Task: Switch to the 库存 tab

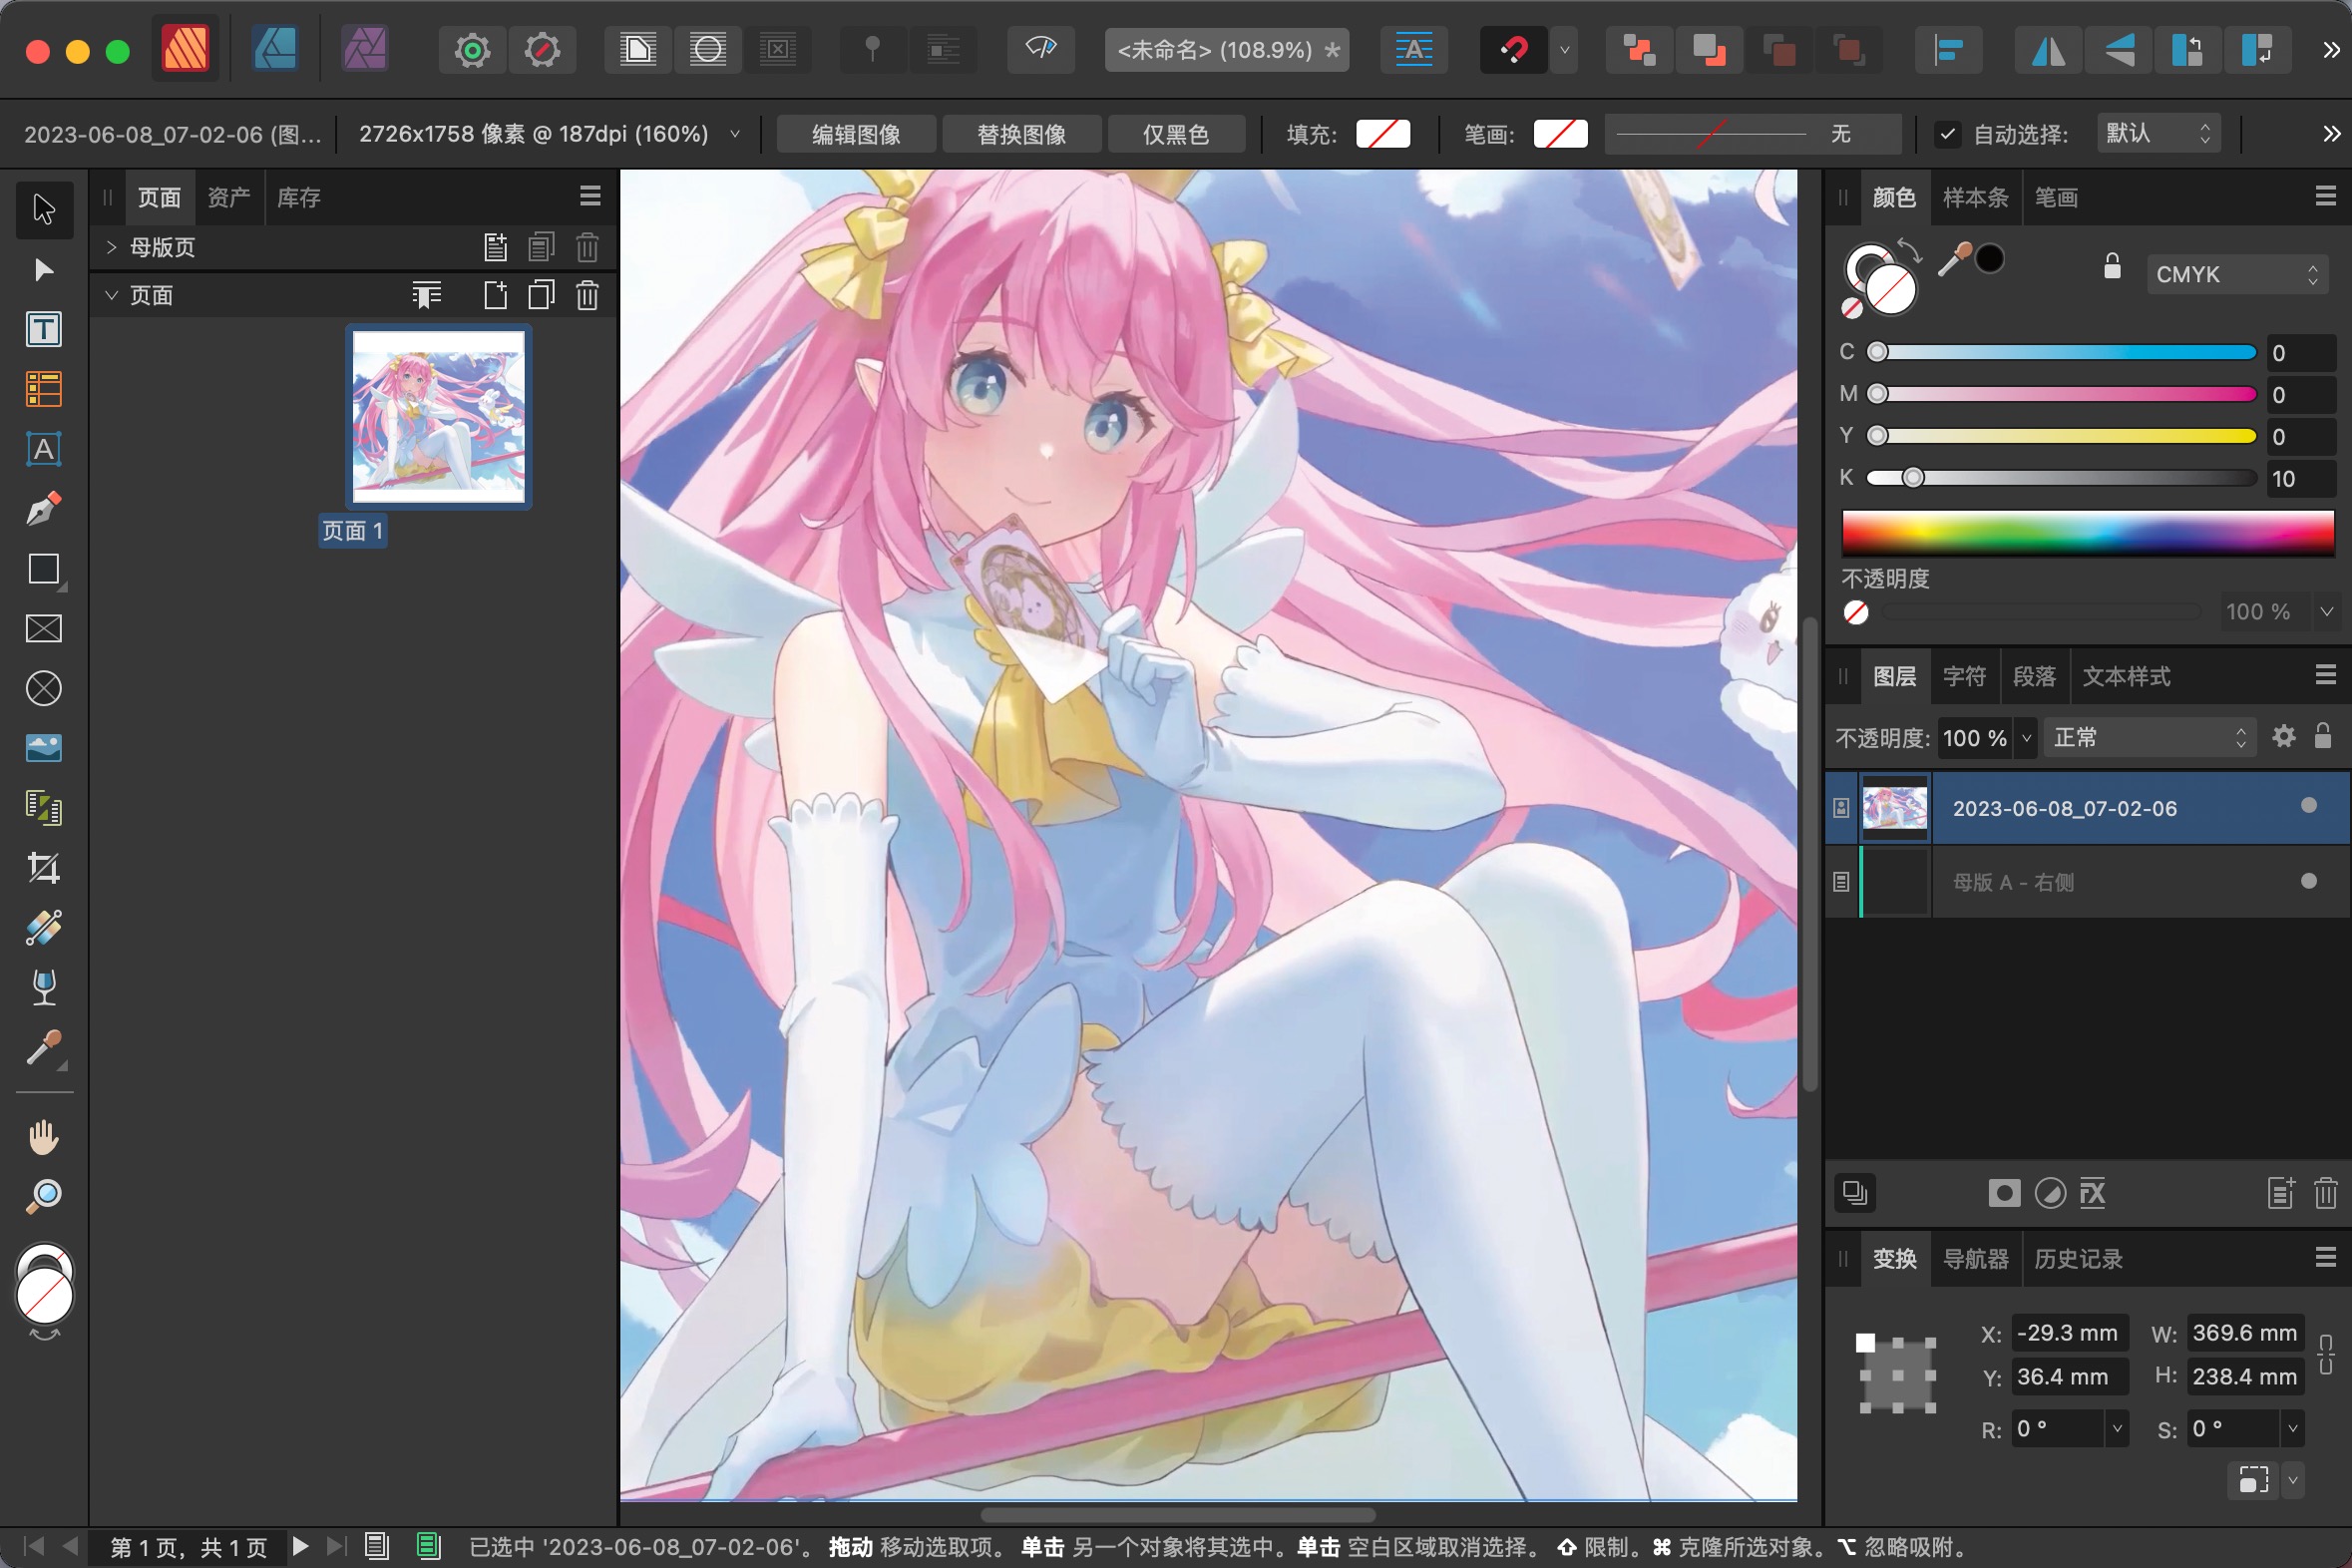Action: tap(298, 197)
